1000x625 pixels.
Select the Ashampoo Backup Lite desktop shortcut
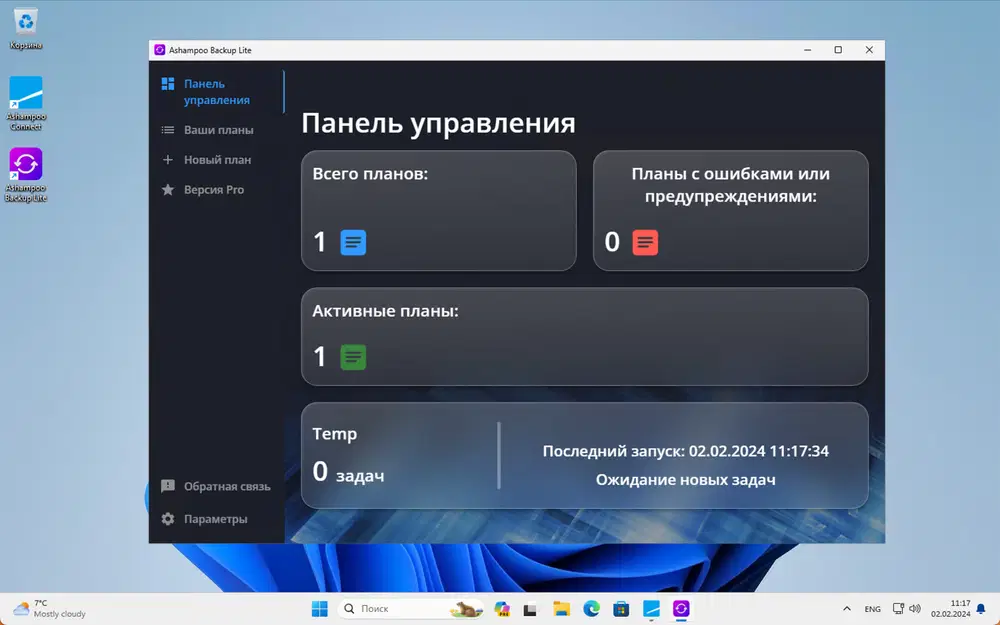click(x=26, y=175)
